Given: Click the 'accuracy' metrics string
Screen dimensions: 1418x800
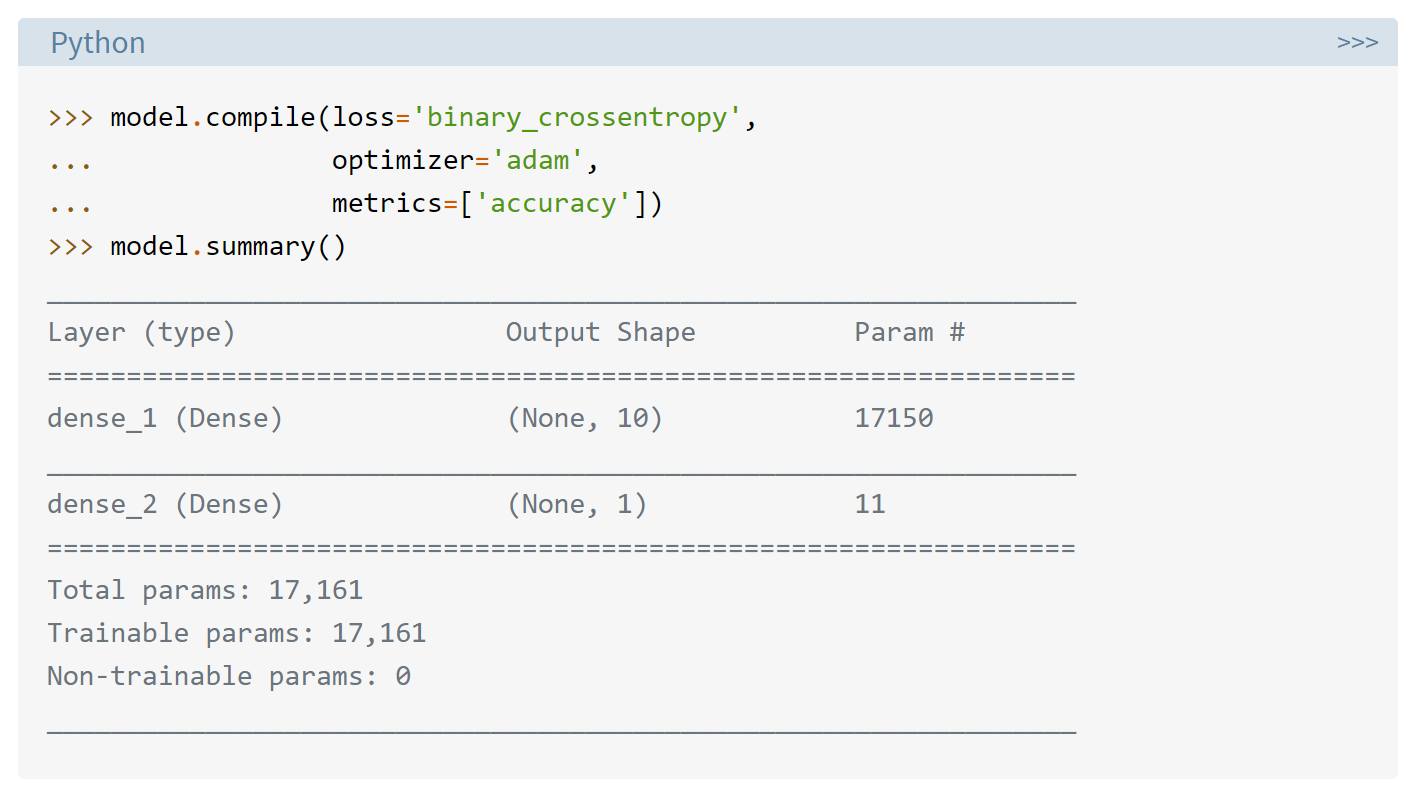Looking at the screenshot, I should (x=553, y=204).
